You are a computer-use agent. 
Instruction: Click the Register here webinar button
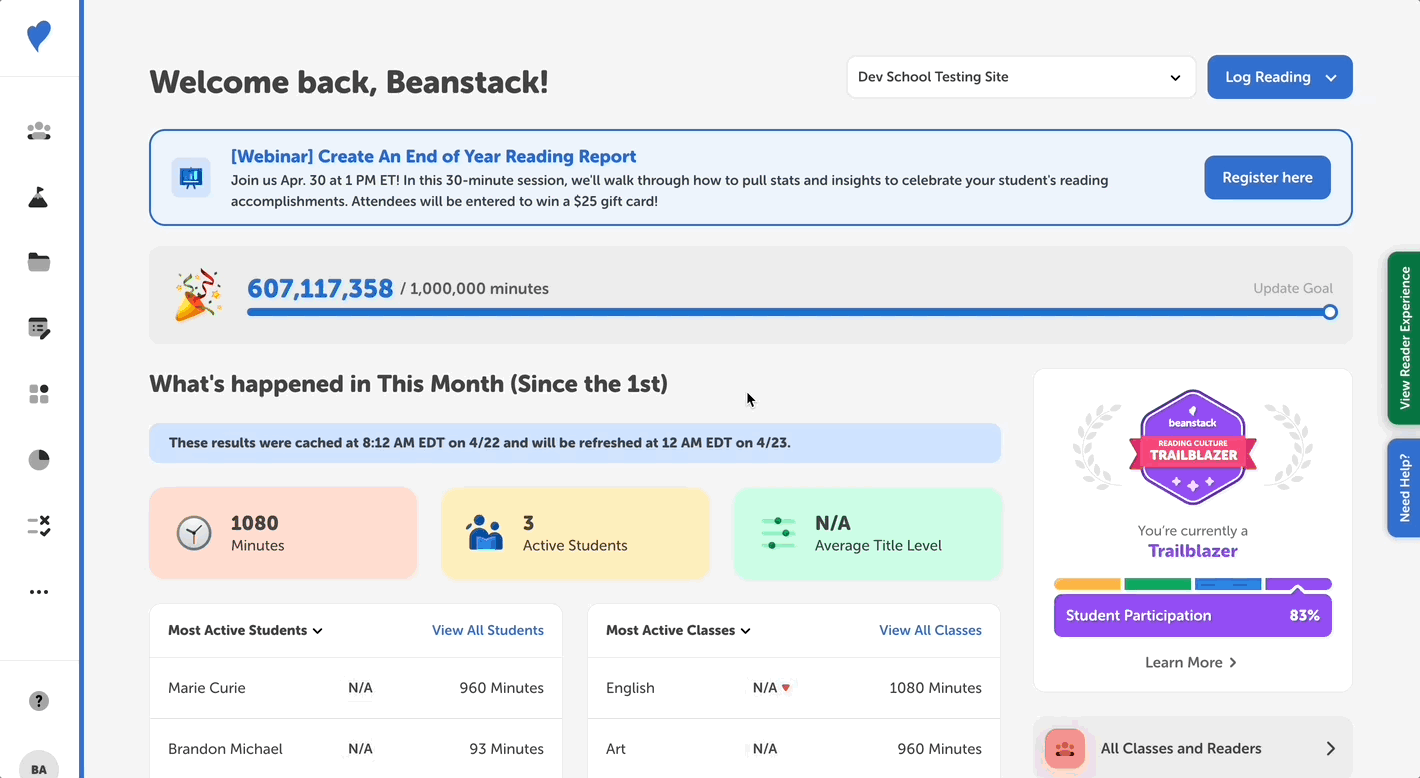click(1267, 177)
